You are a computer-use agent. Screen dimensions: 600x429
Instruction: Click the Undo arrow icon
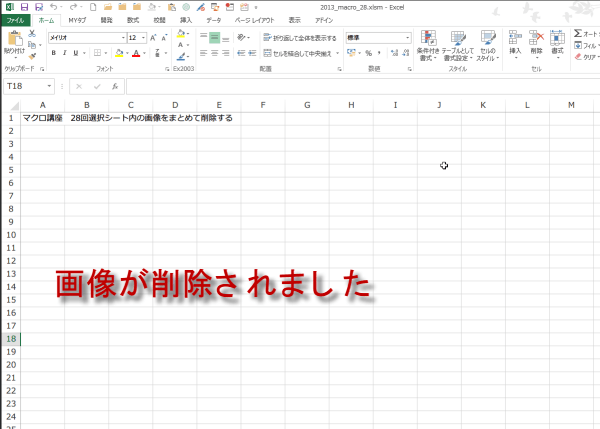coord(54,7)
